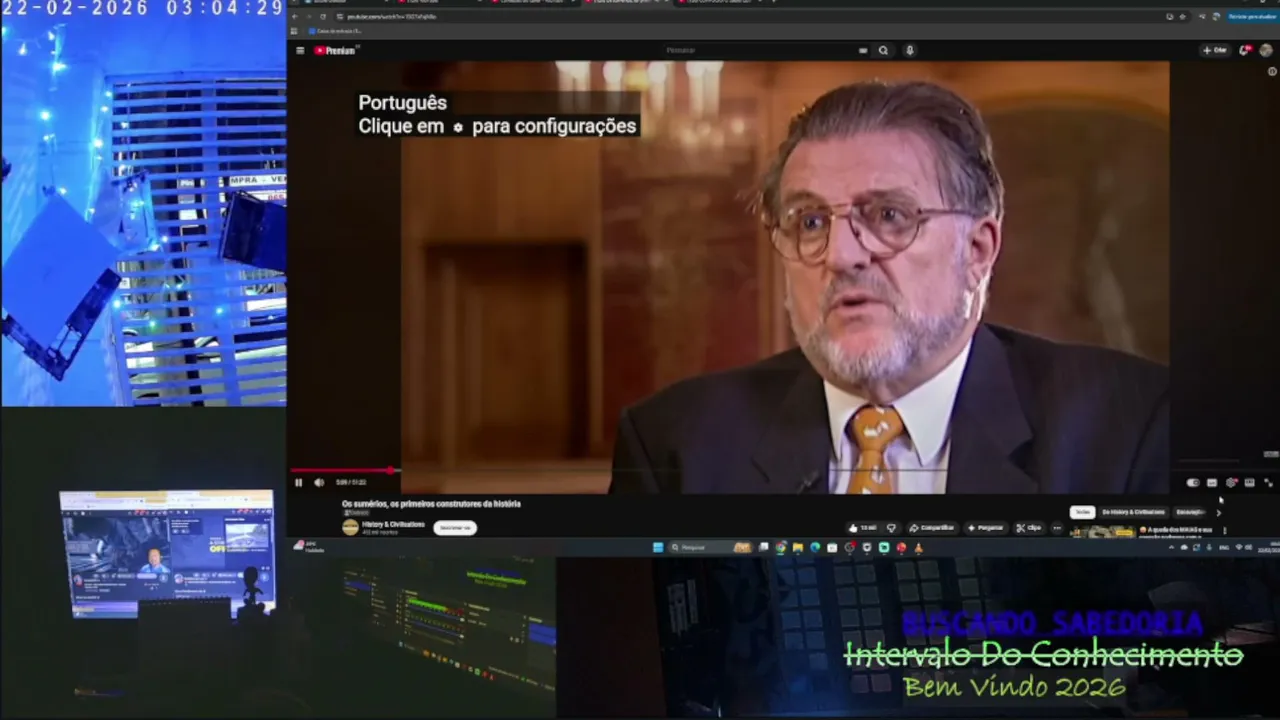
Task: Click the YouTube search magnifier button
Action: pos(883,50)
